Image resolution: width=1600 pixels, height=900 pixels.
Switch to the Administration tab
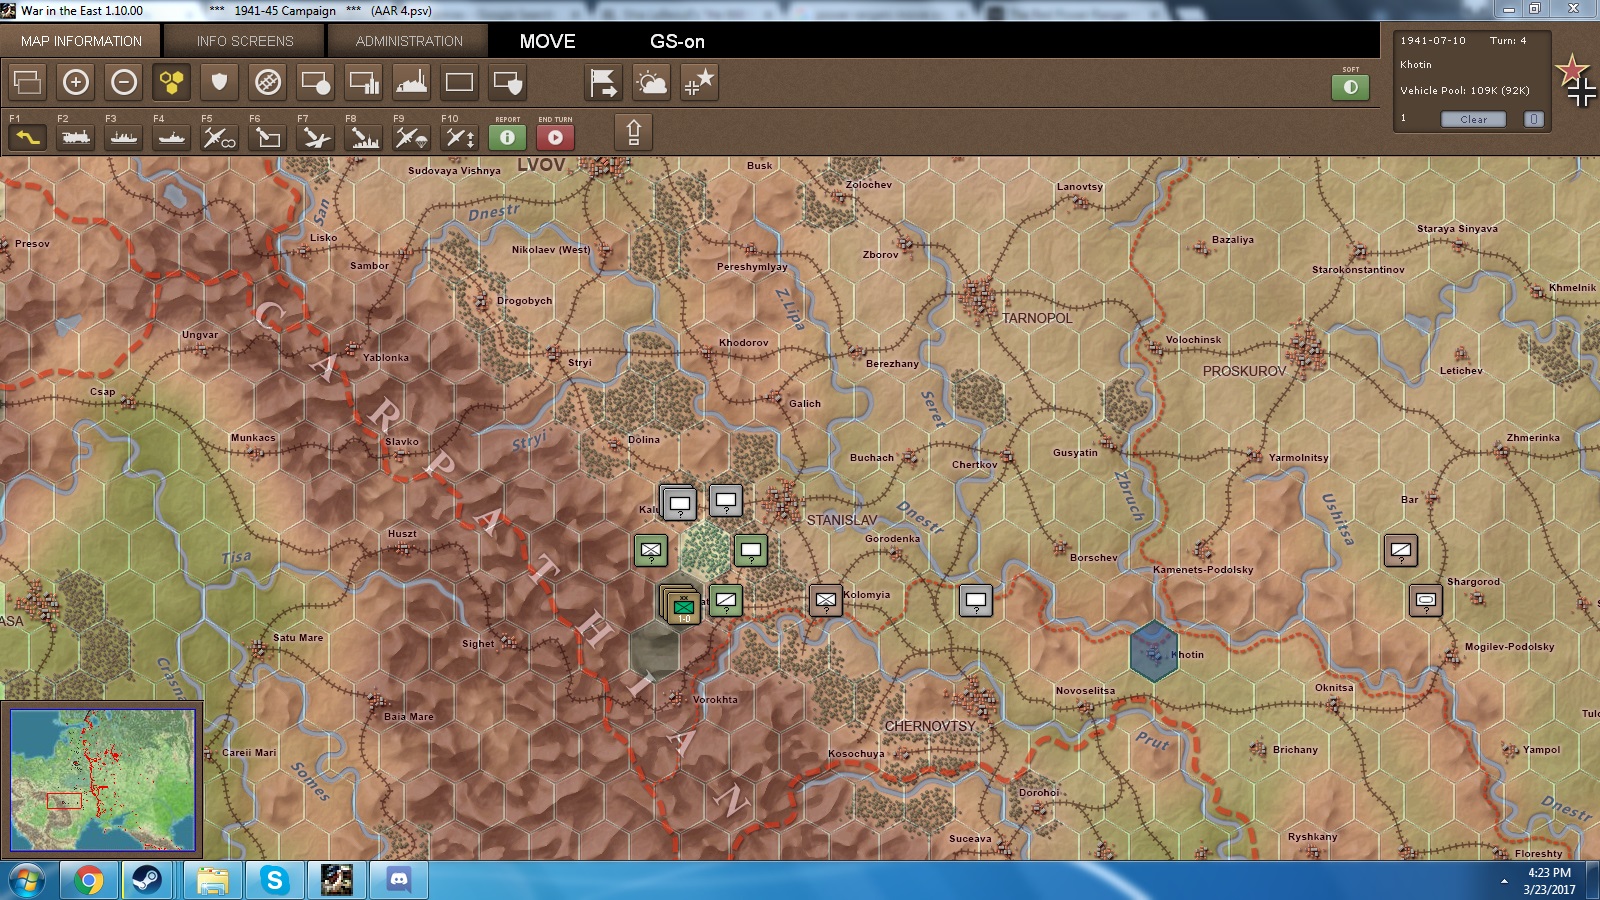coord(409,41)
